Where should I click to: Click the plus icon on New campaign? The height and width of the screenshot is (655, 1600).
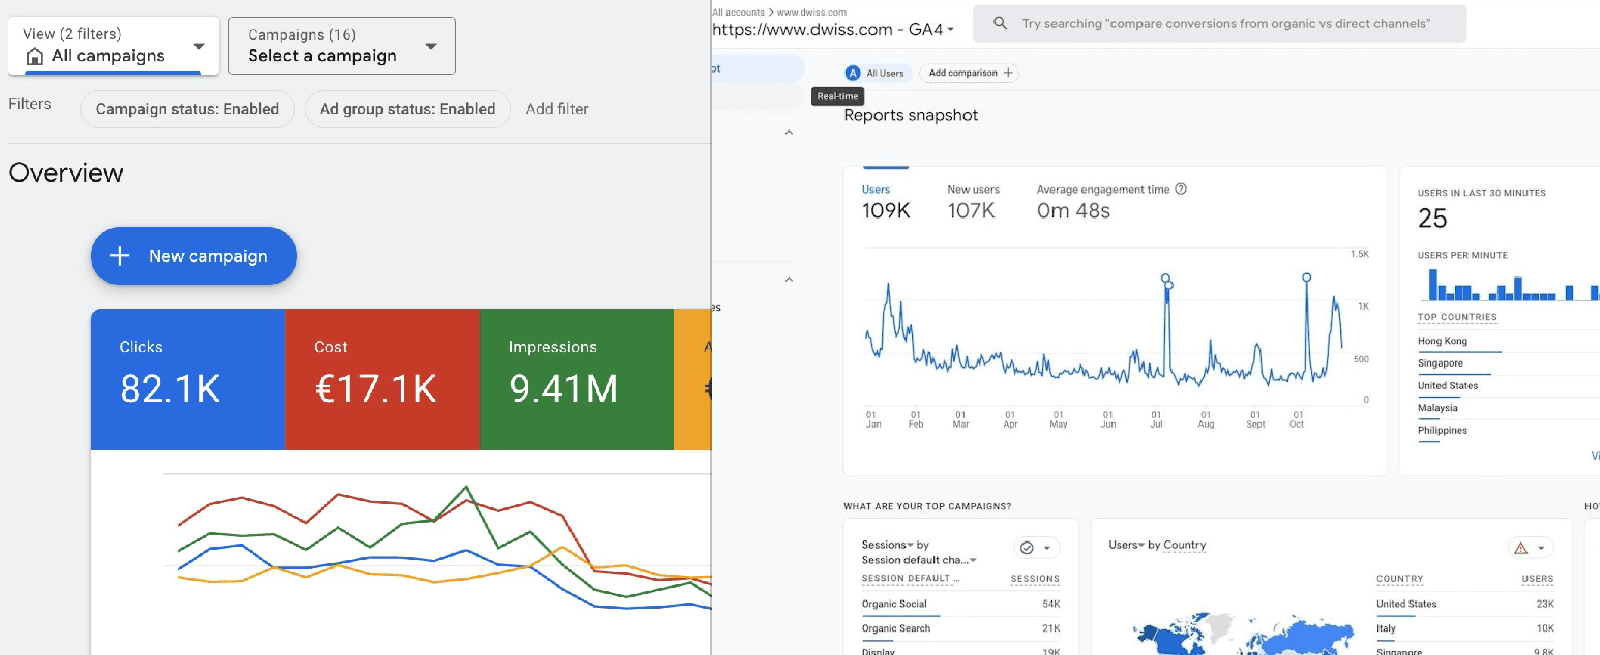click(x=120, y=256)
